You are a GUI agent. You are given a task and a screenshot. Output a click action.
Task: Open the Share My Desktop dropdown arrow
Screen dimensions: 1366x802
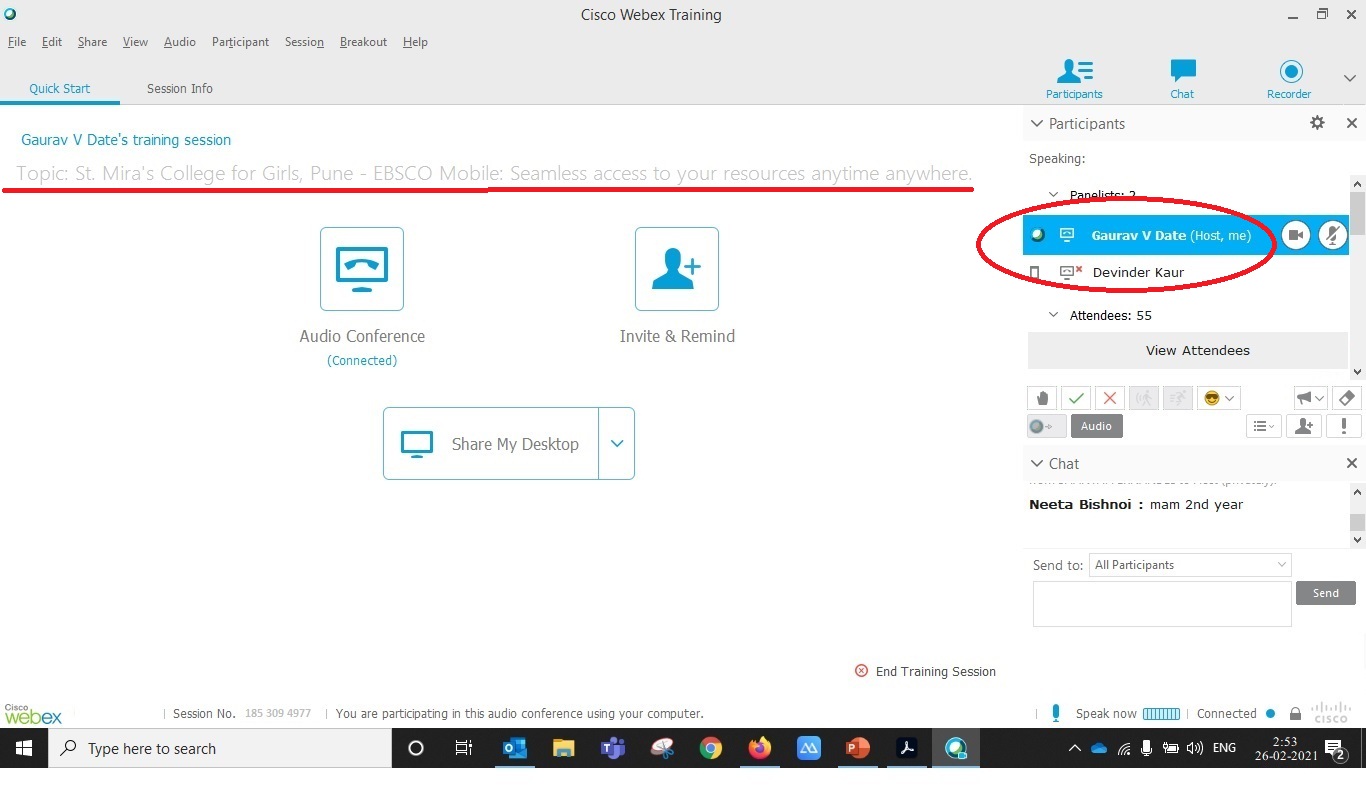click(x=616, y=444)
